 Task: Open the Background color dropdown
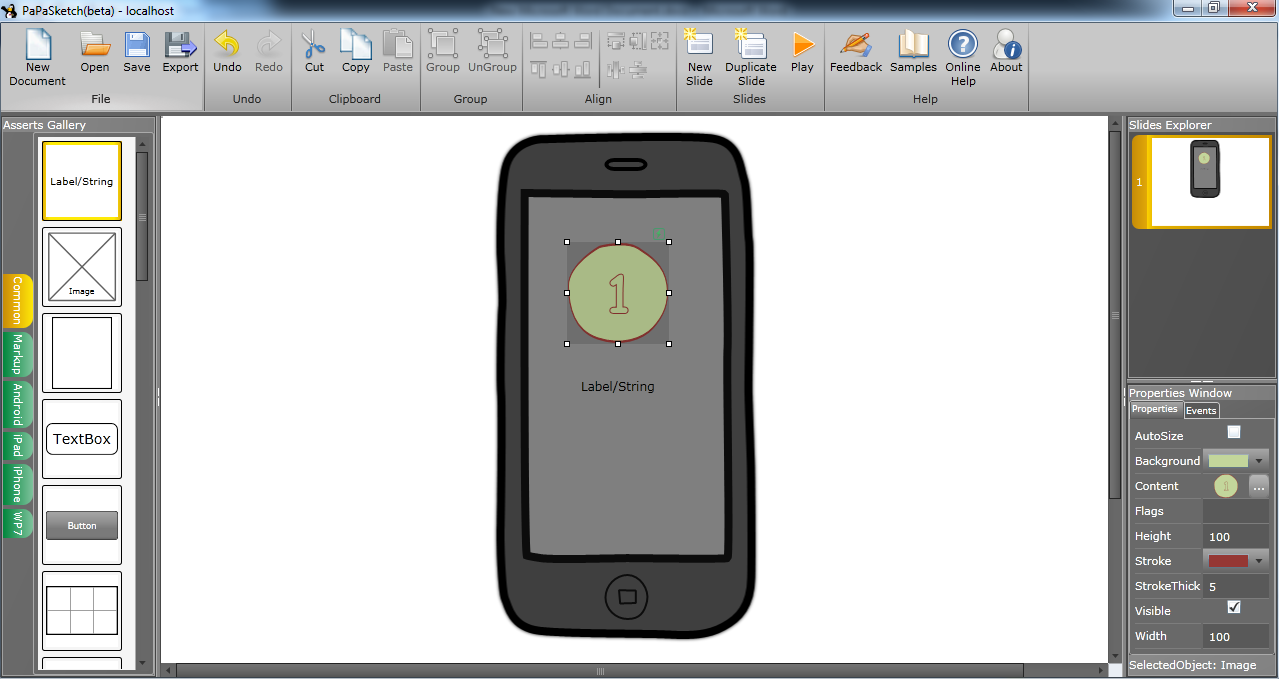pos(1259,461)
